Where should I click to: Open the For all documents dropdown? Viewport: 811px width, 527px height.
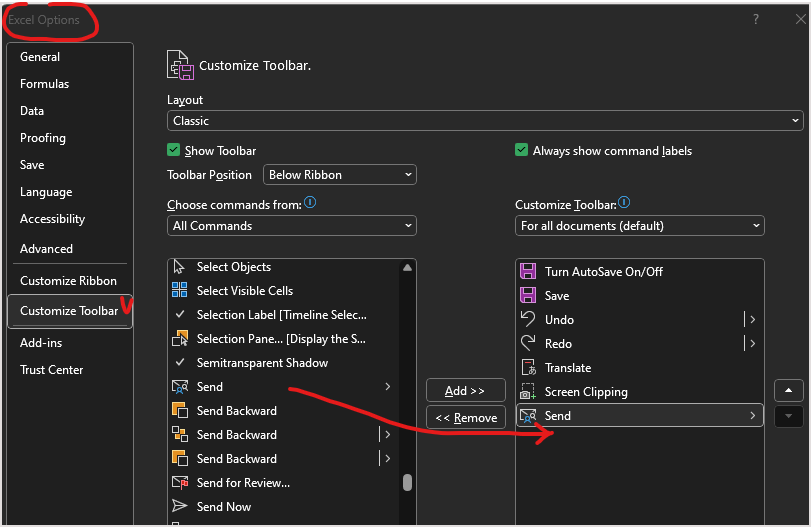639,225
